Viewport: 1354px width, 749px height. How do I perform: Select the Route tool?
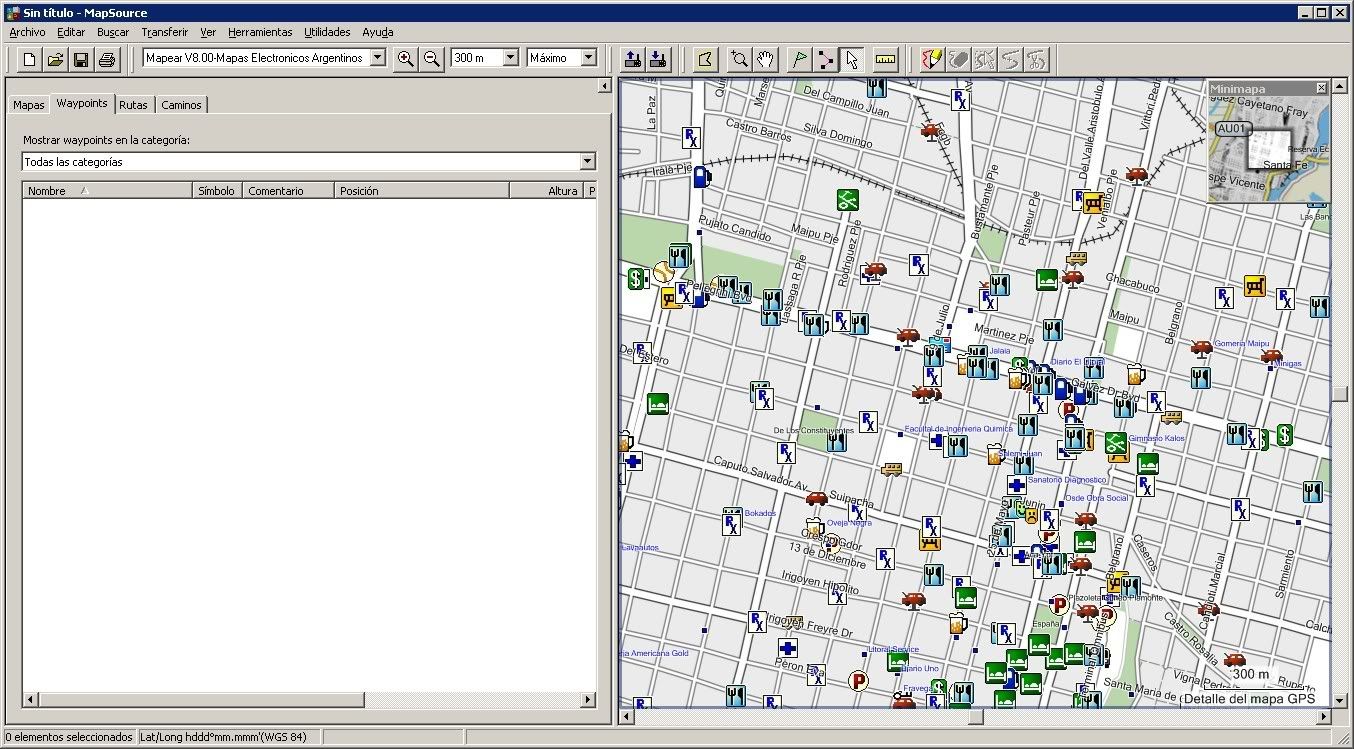click(x=826, y=59)
